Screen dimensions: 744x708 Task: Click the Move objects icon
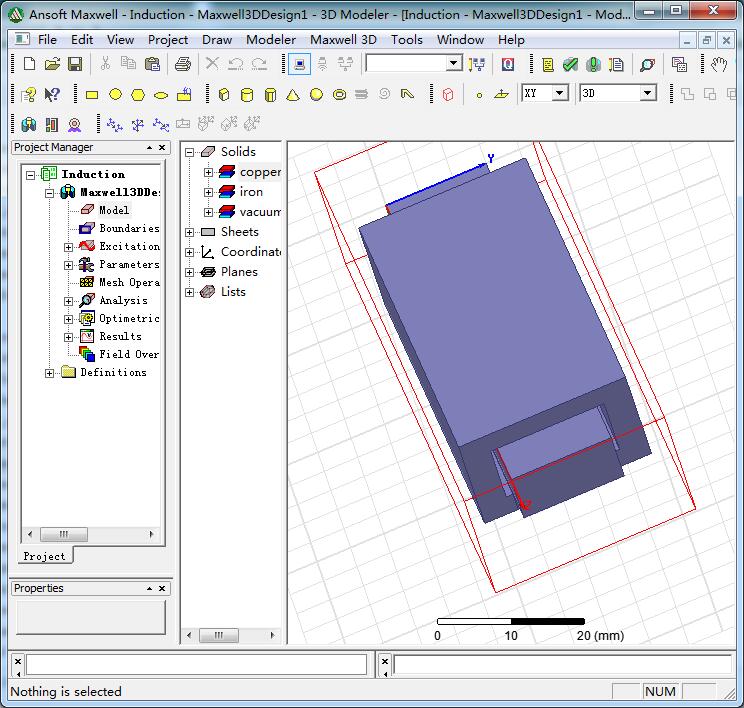[114, 125]
